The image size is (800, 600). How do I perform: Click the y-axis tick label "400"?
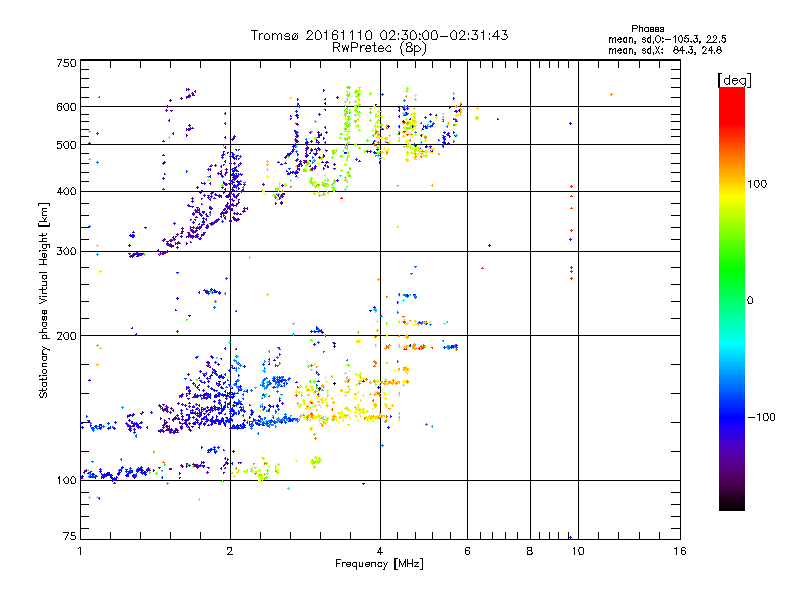(x=66, y=192)
